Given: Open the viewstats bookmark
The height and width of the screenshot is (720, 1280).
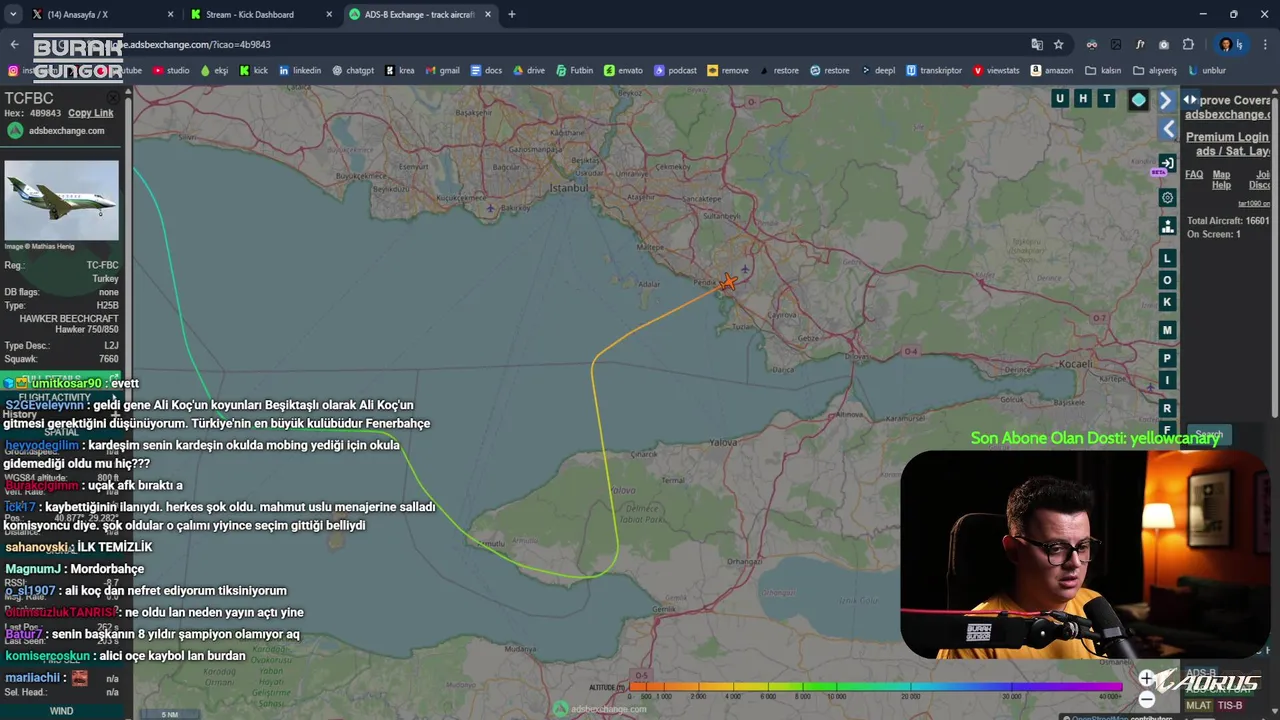Looking at the screenshot, I should pyautogui.click(x=996, y=70).
